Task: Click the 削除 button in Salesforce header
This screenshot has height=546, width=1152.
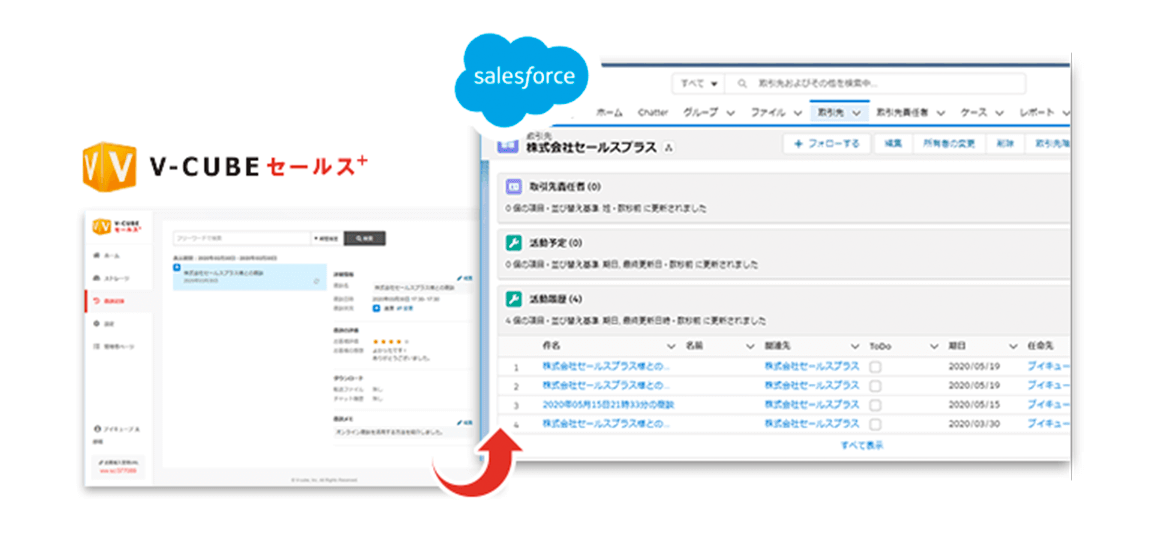Action: click(1004, 144)
